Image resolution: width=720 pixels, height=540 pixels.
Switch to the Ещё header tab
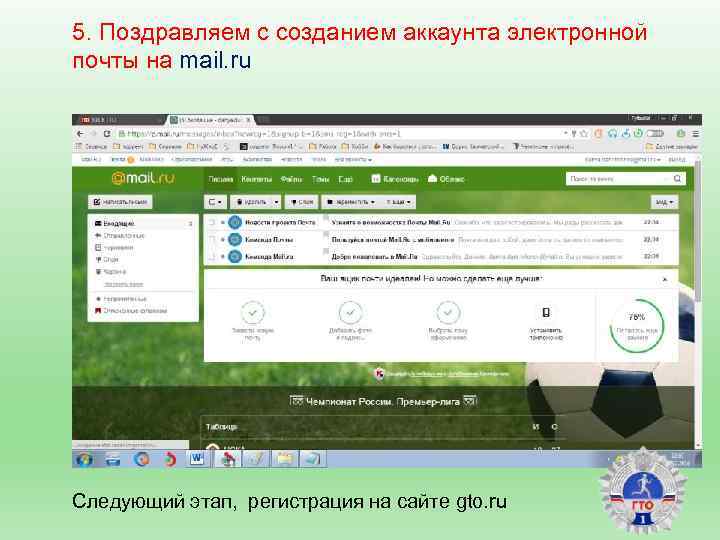coord(345,179)
